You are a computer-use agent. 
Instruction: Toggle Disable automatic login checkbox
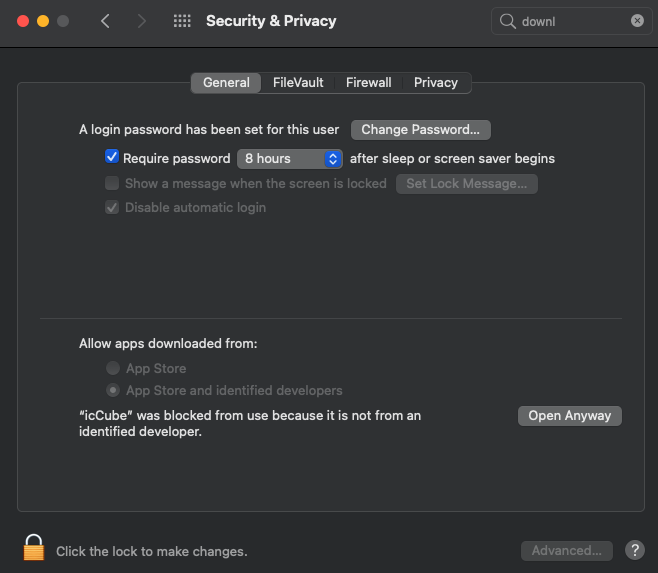(113, 208)
